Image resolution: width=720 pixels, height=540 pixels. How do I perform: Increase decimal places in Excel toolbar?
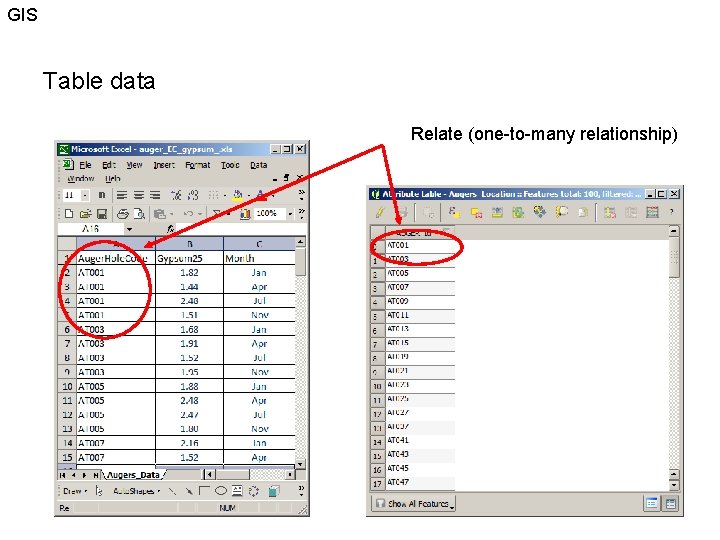pyautogui.click(x=176, y=195)
